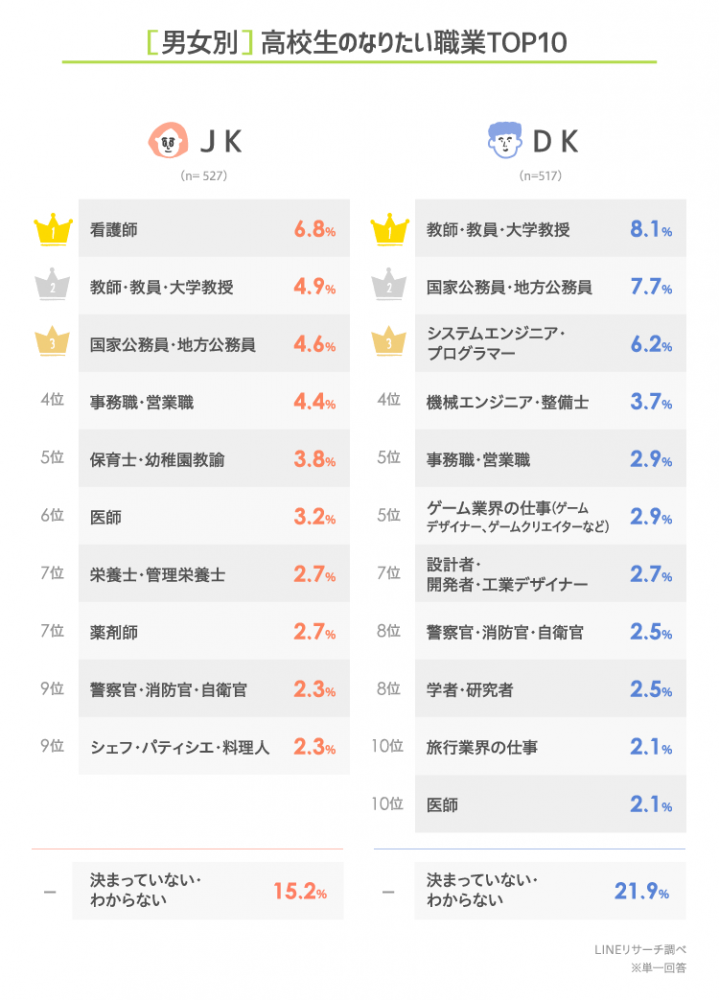Click the JK girl face icon

pyautogui.click(x=169, y=142)
